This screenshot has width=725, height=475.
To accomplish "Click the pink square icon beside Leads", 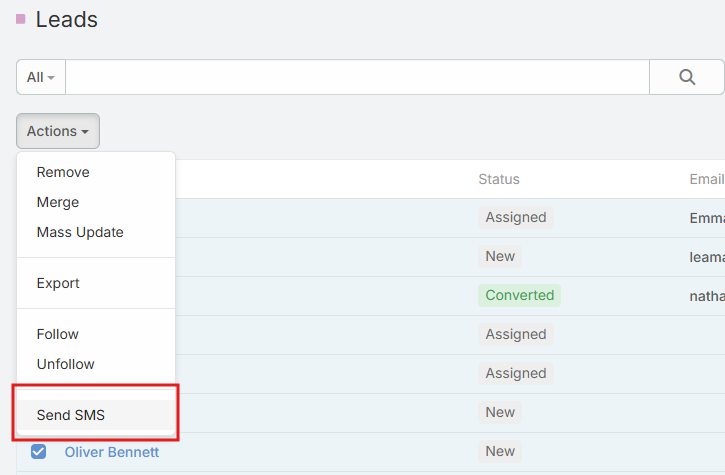I will coord(21,19).
